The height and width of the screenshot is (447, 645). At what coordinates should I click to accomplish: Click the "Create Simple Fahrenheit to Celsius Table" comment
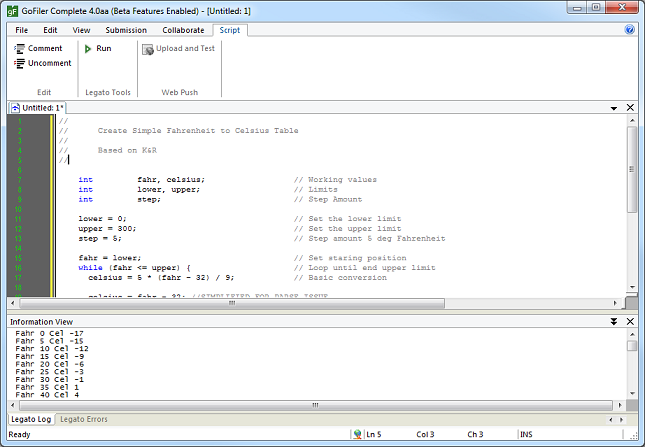coord(198,131)
